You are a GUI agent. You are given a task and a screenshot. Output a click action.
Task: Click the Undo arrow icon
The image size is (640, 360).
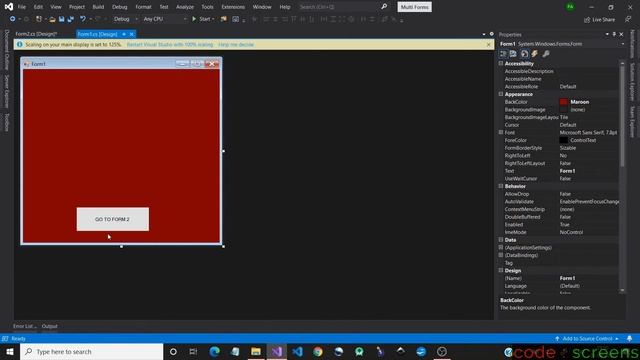click(x=83, y=19)
